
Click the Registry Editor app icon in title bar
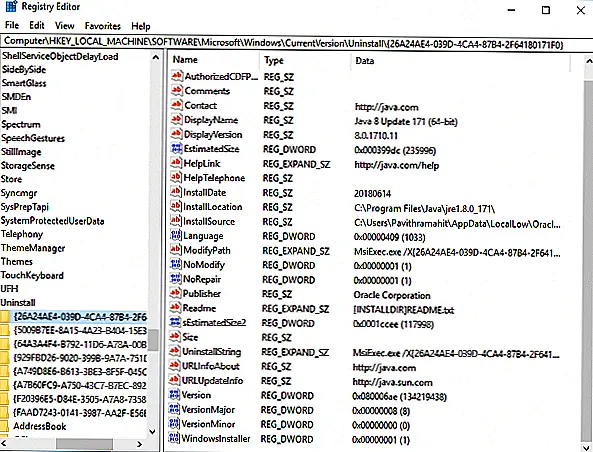(12, 6)
